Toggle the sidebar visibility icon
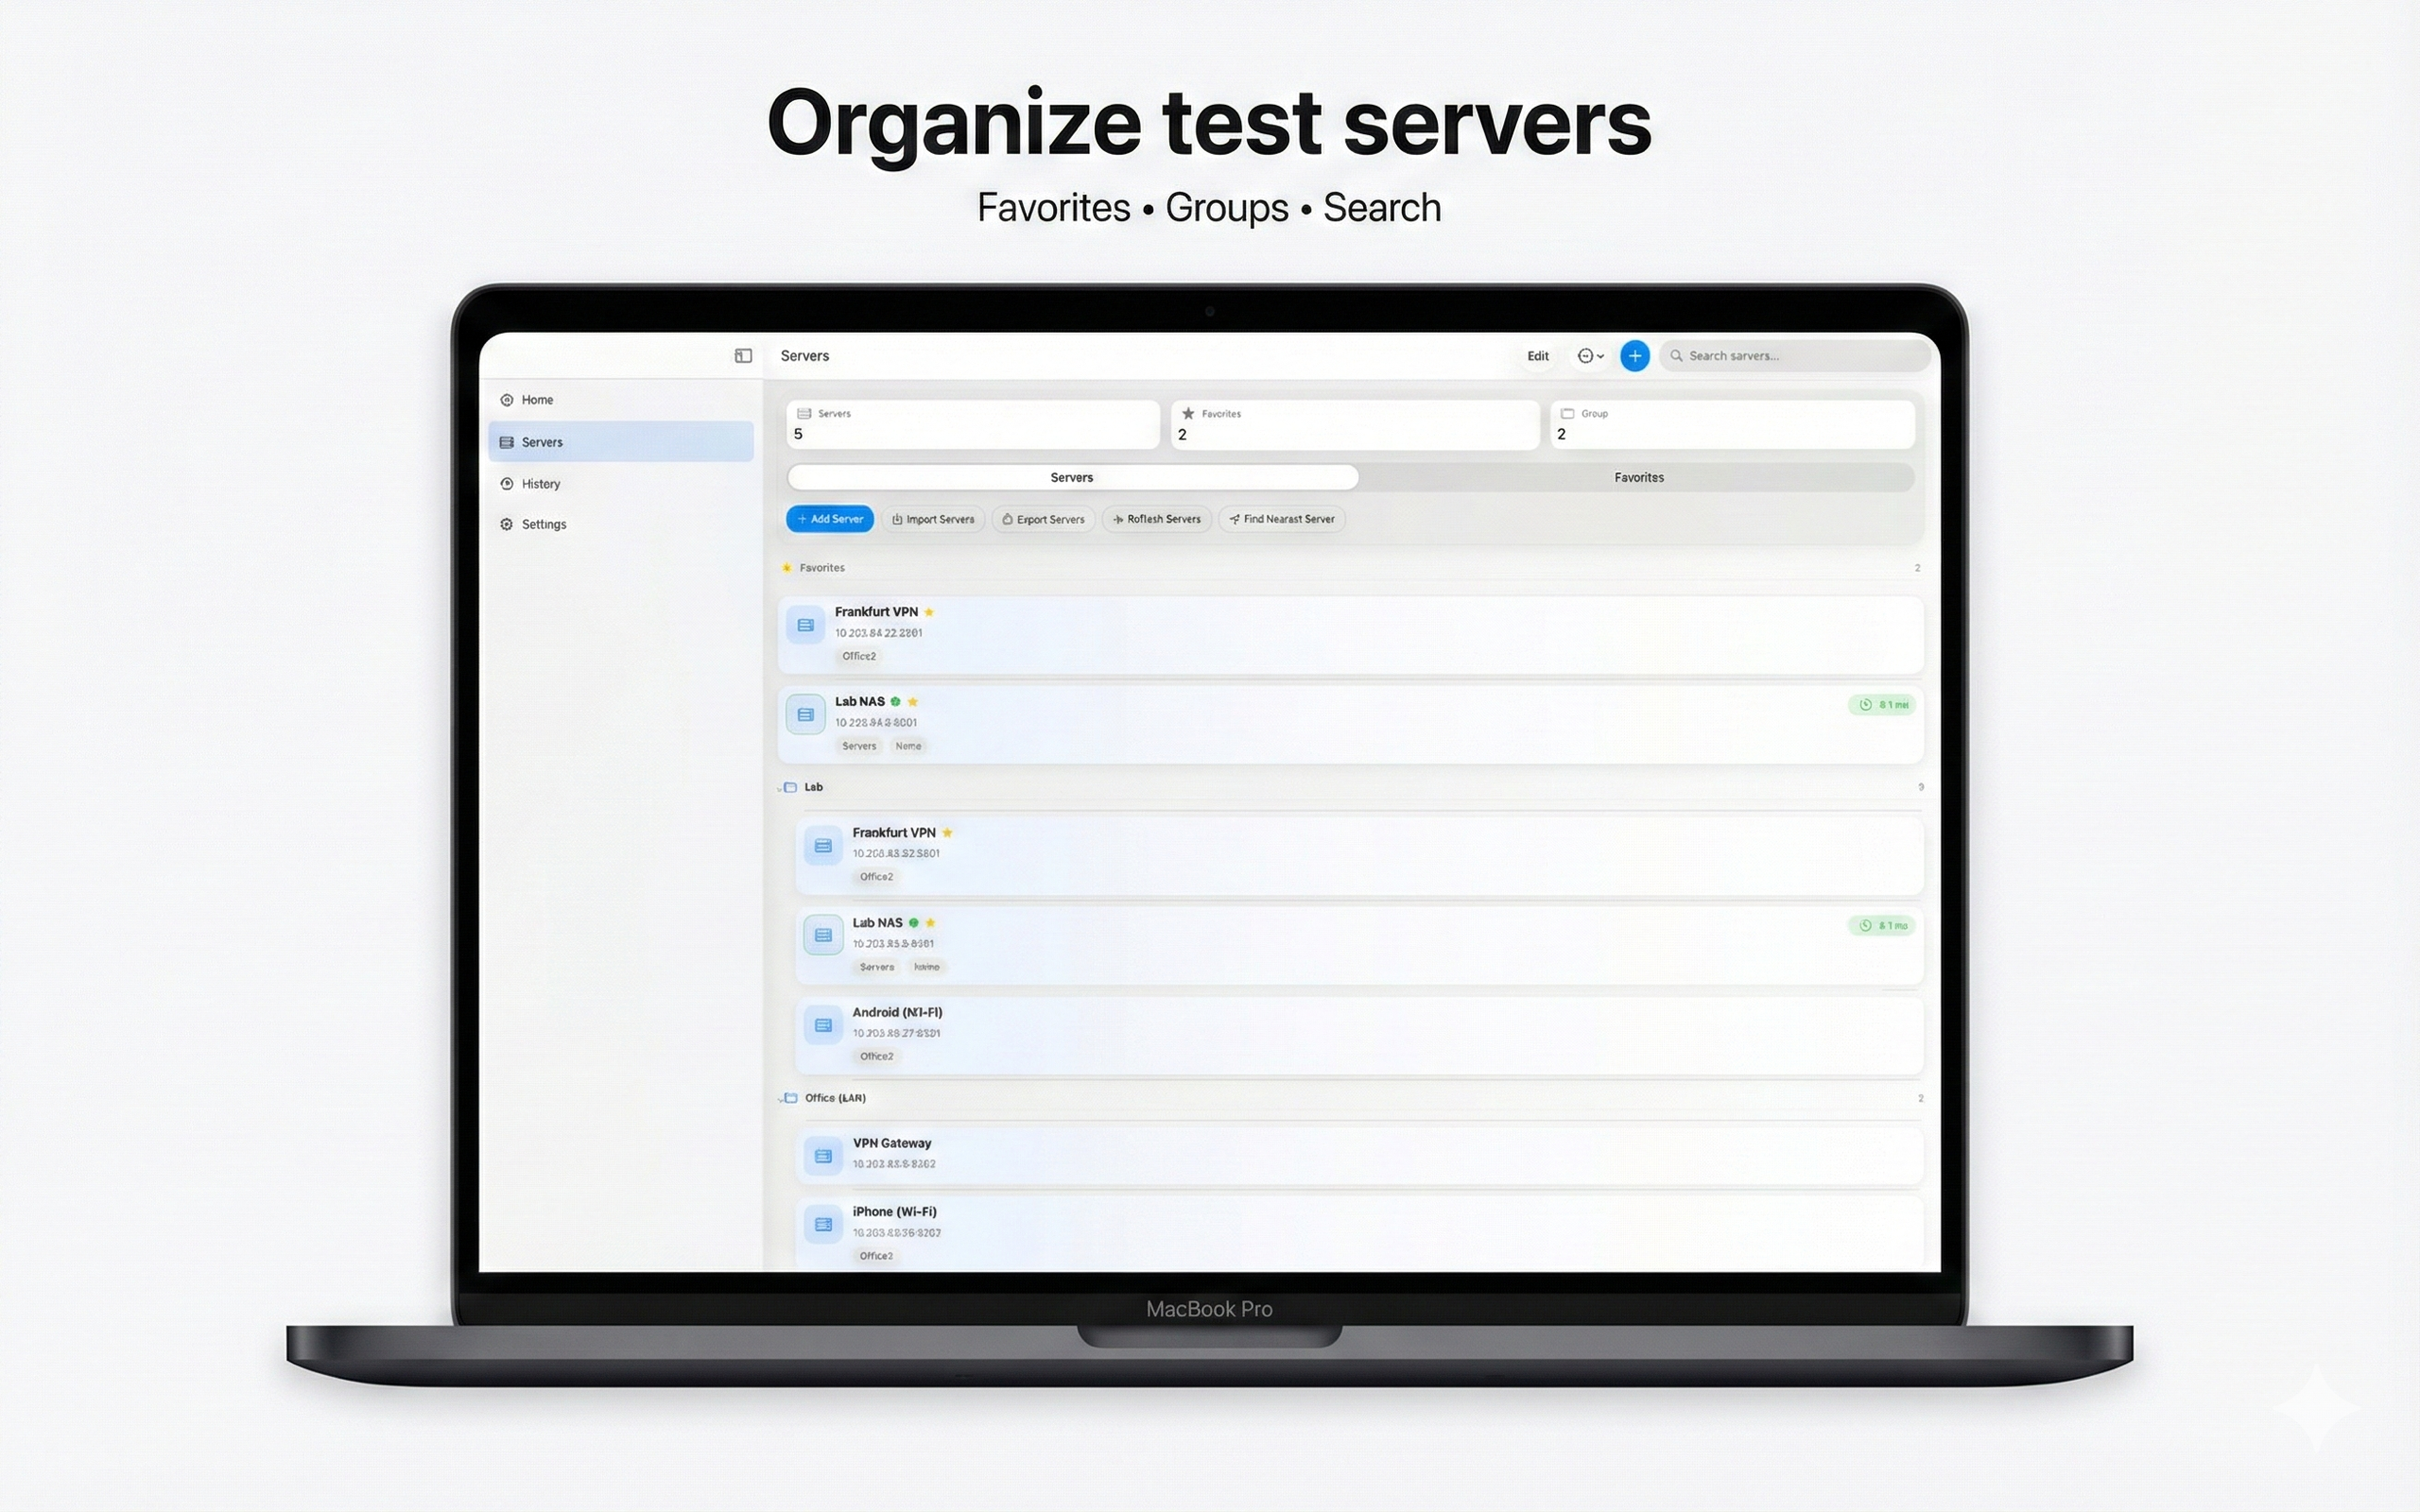Viewport: 2420px width, 1512px height. [743, 355]
